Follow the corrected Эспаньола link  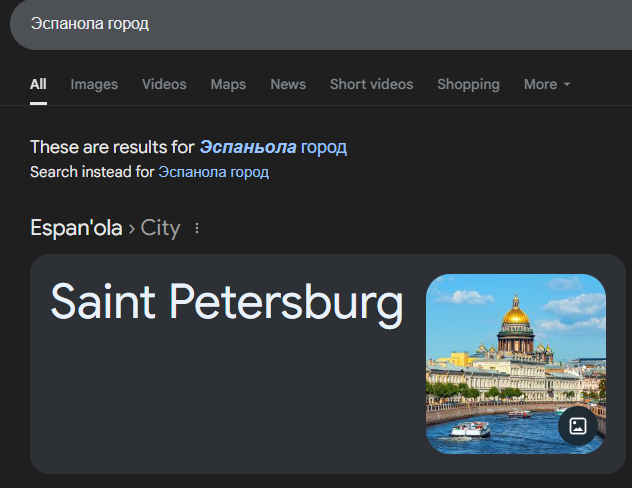point(248,147)
